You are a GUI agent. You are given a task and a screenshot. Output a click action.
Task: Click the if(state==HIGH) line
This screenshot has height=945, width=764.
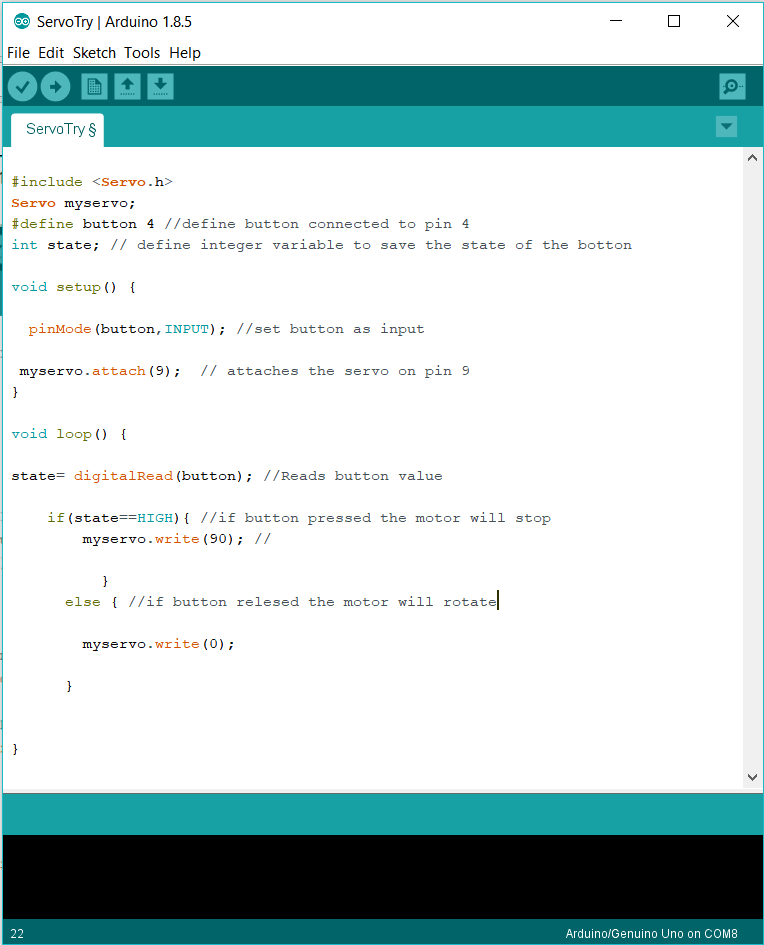click(x=299, y=518)
